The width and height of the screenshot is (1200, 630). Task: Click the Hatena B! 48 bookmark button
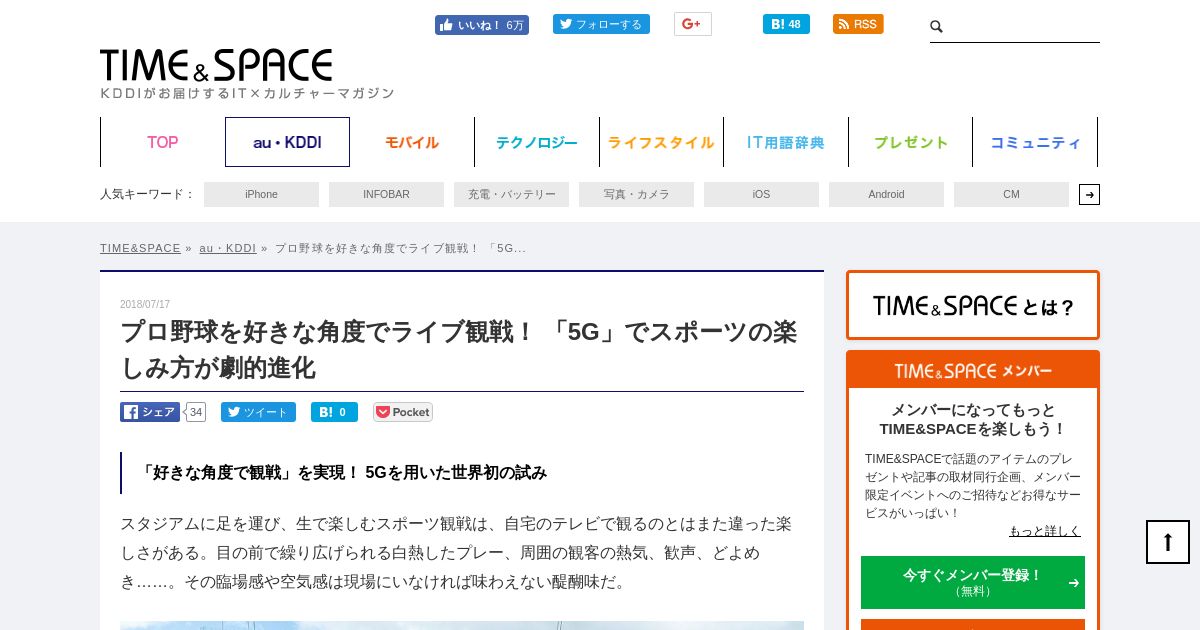[786, 24]
